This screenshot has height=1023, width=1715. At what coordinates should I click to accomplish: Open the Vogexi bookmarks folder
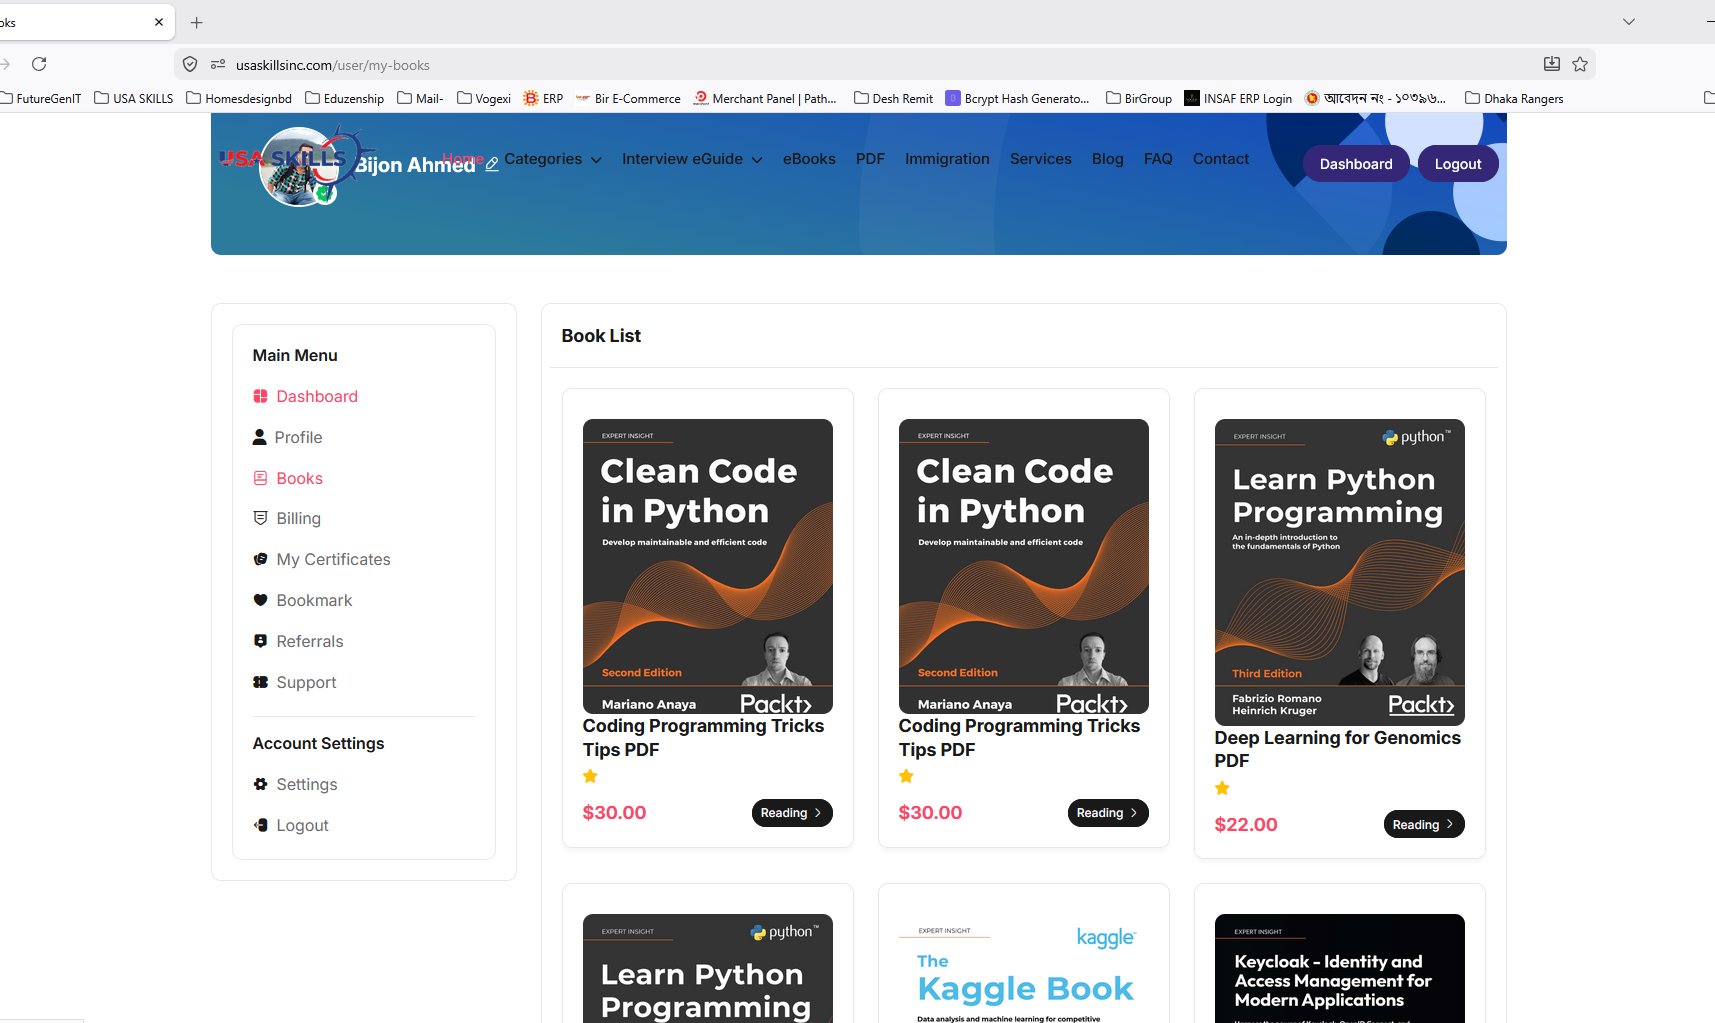coord(484,98)
